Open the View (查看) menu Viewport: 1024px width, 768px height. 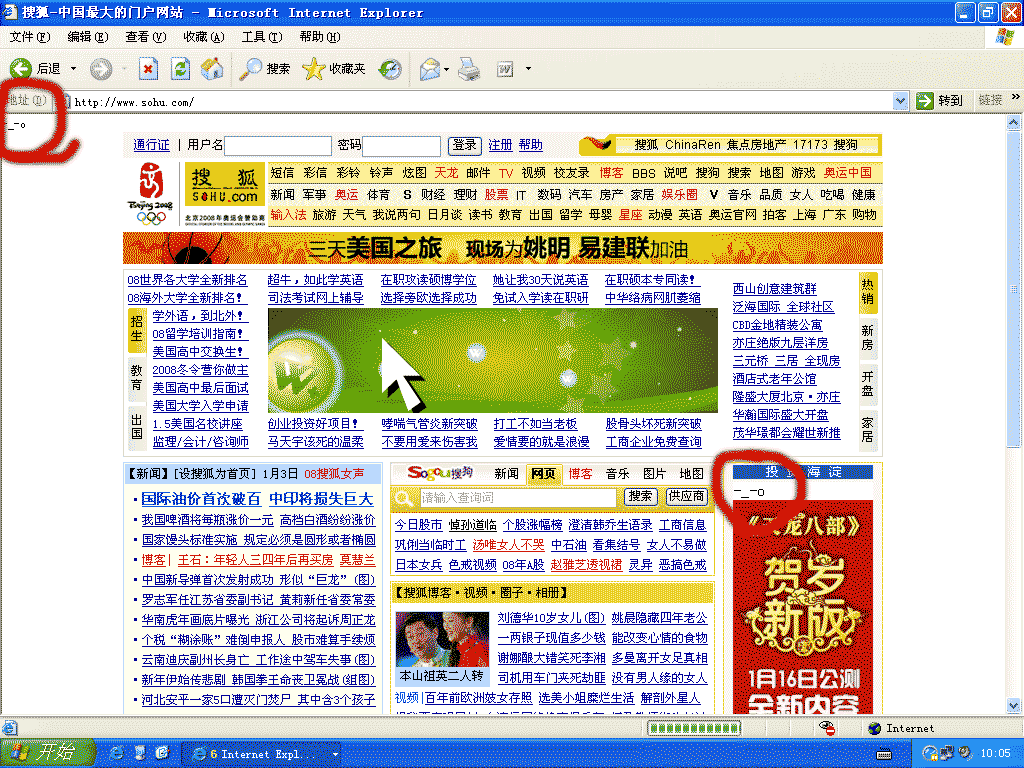pyautogui.click(x=146, y=37)
